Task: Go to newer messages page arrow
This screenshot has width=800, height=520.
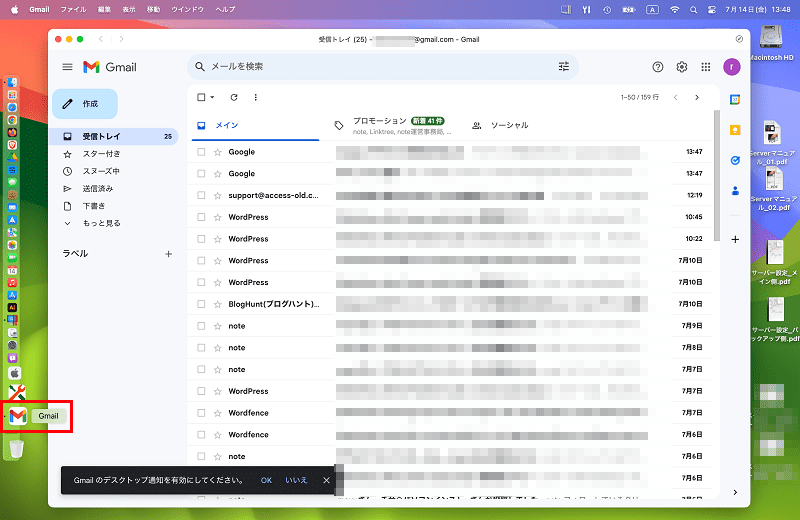Action: 676,97
